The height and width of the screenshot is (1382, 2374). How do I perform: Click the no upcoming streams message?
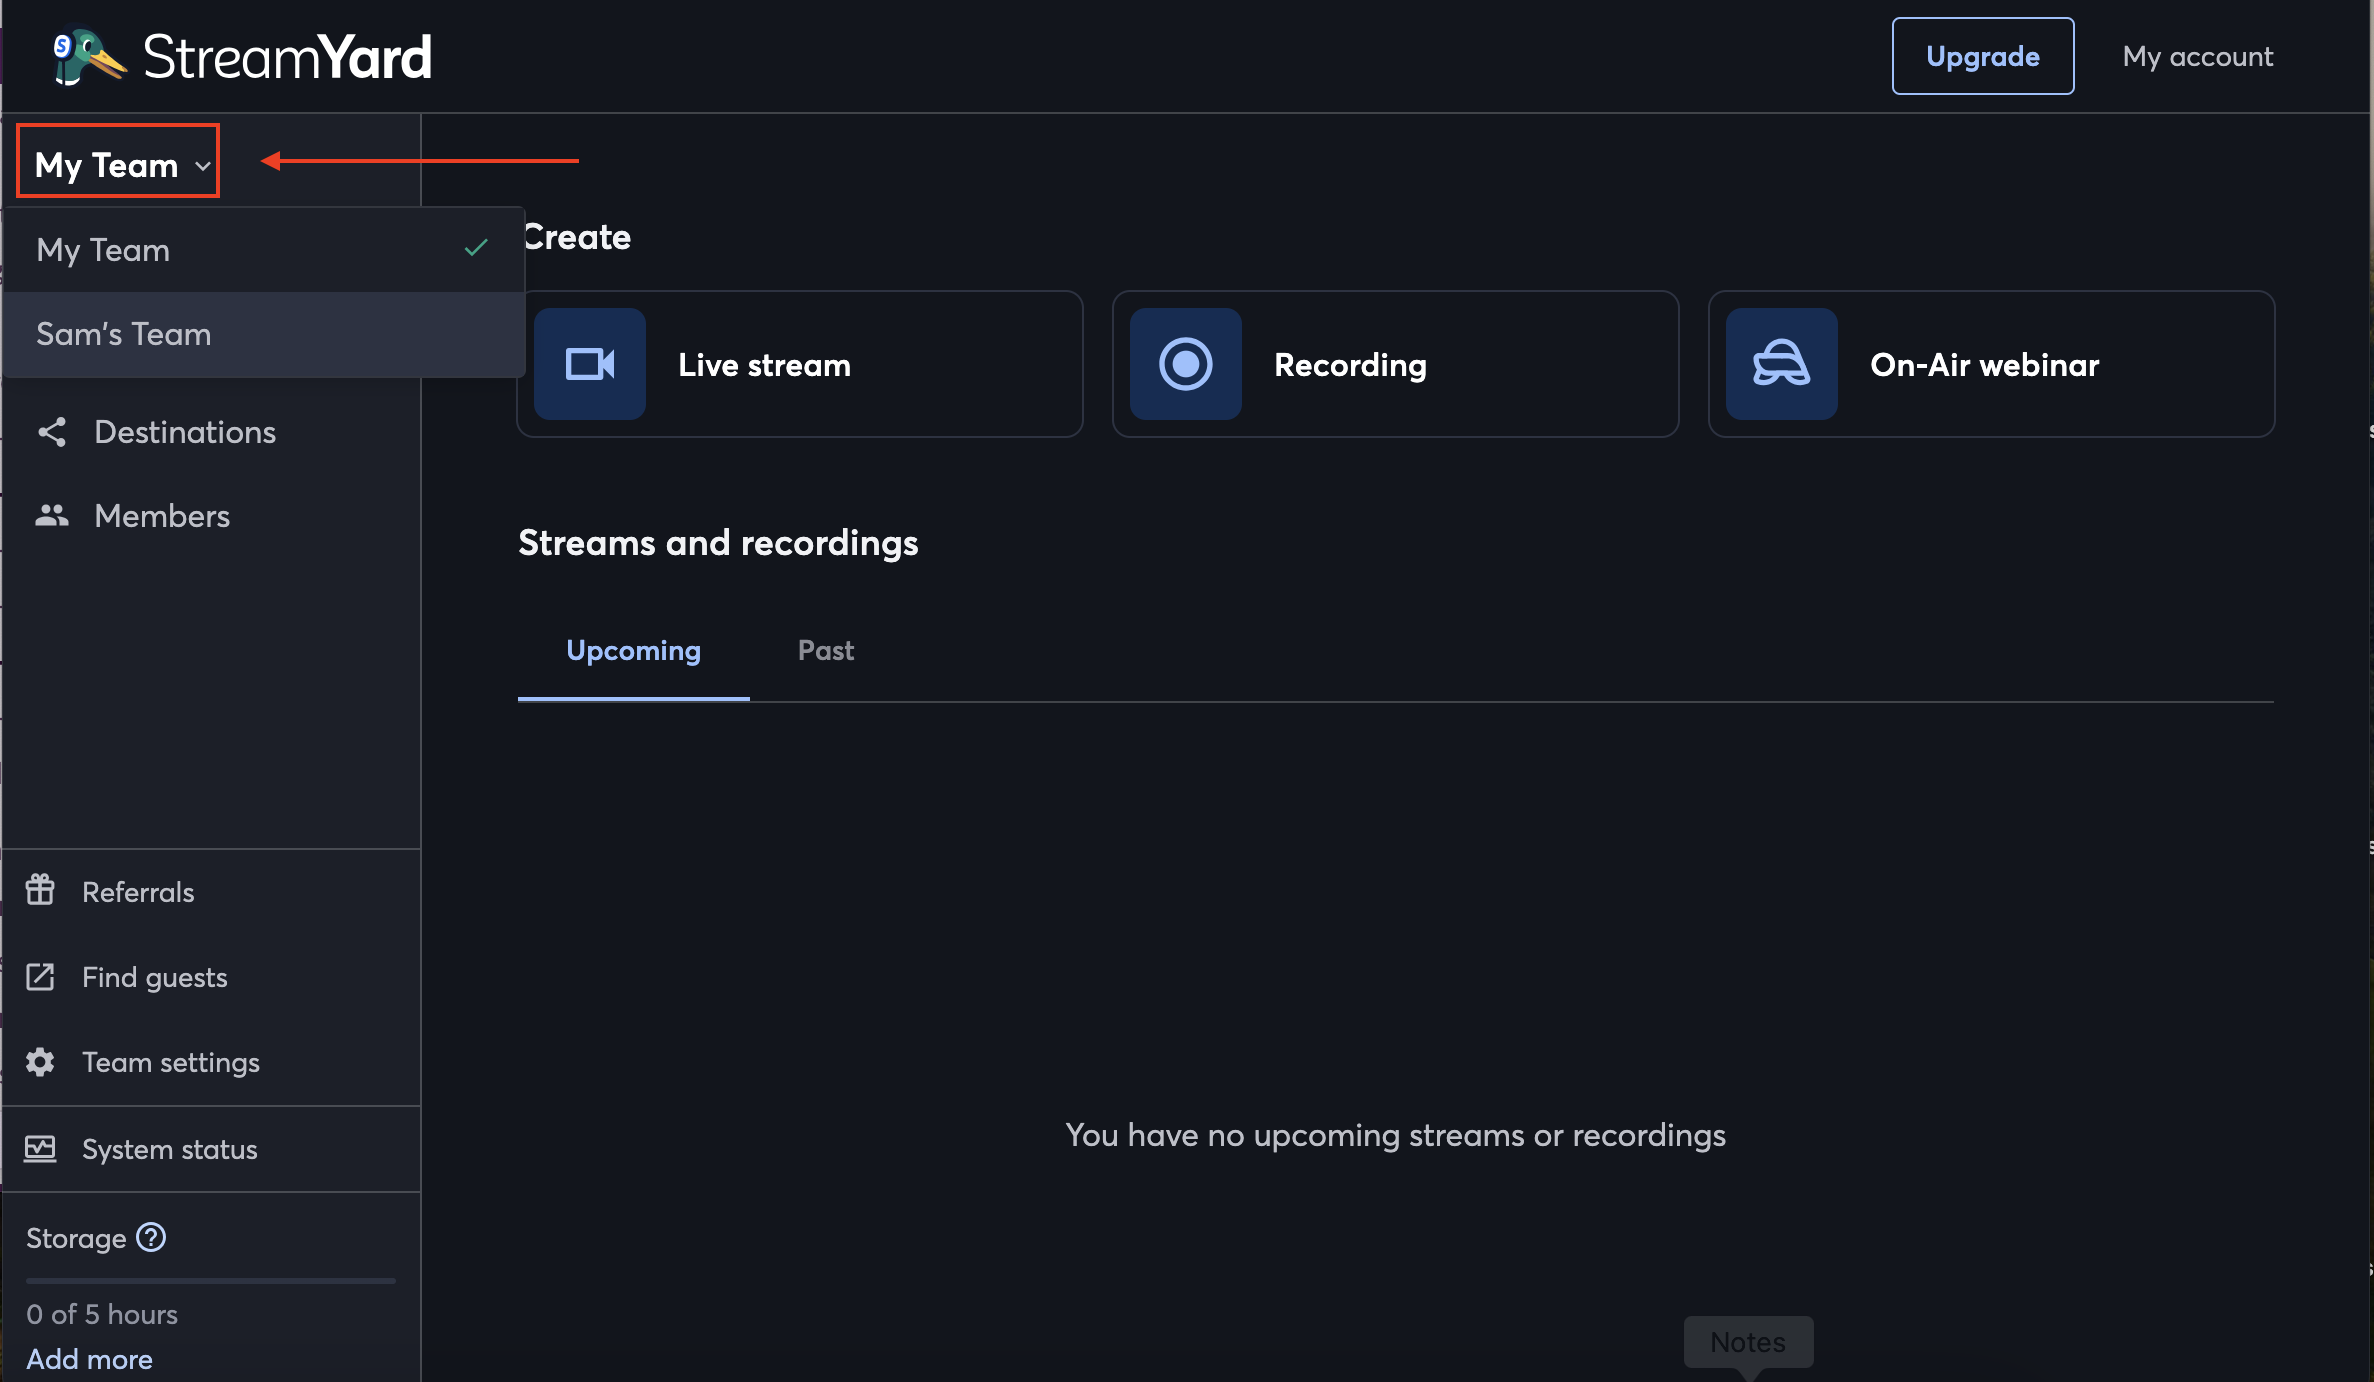click(x=1395, y=1136)
